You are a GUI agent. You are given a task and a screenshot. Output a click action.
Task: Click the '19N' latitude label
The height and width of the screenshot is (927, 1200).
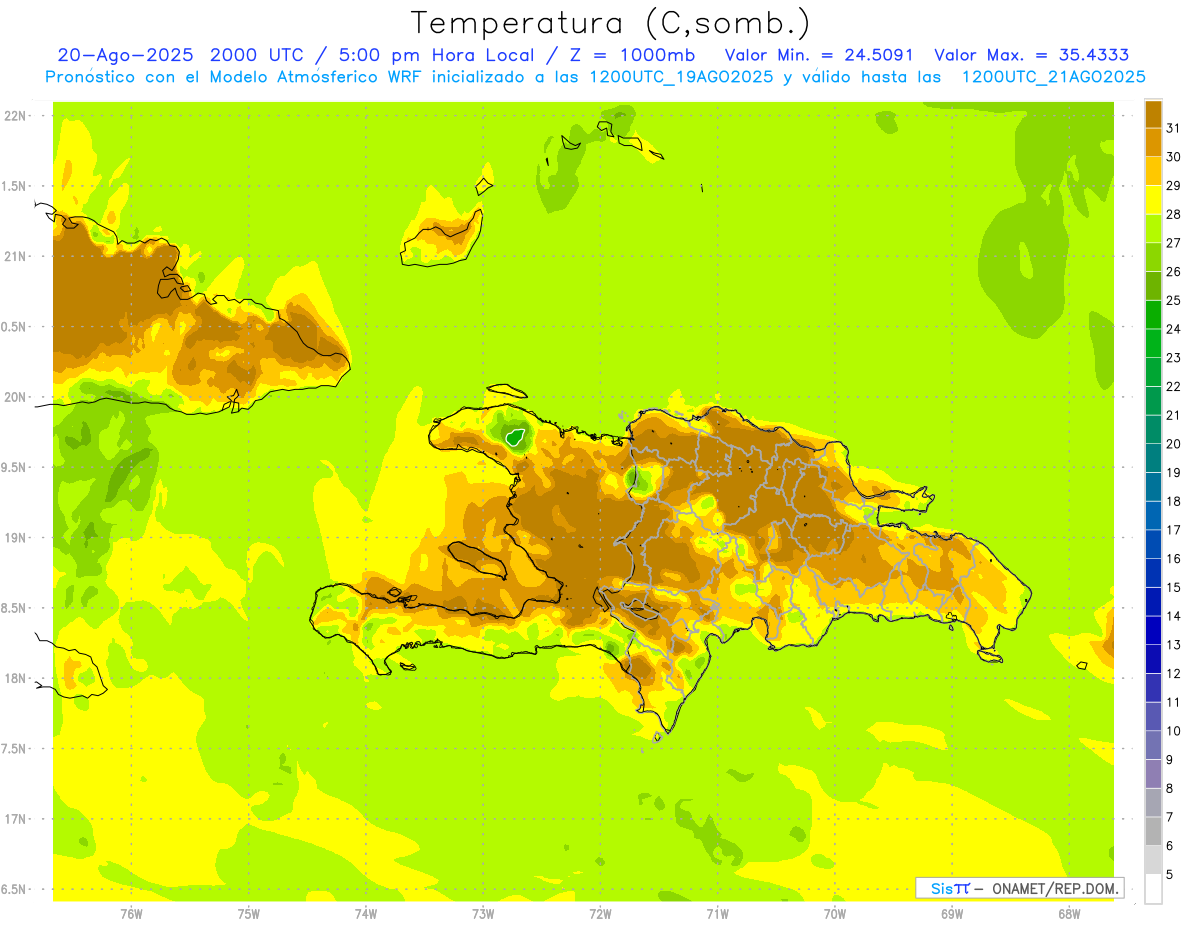[14, 538]
